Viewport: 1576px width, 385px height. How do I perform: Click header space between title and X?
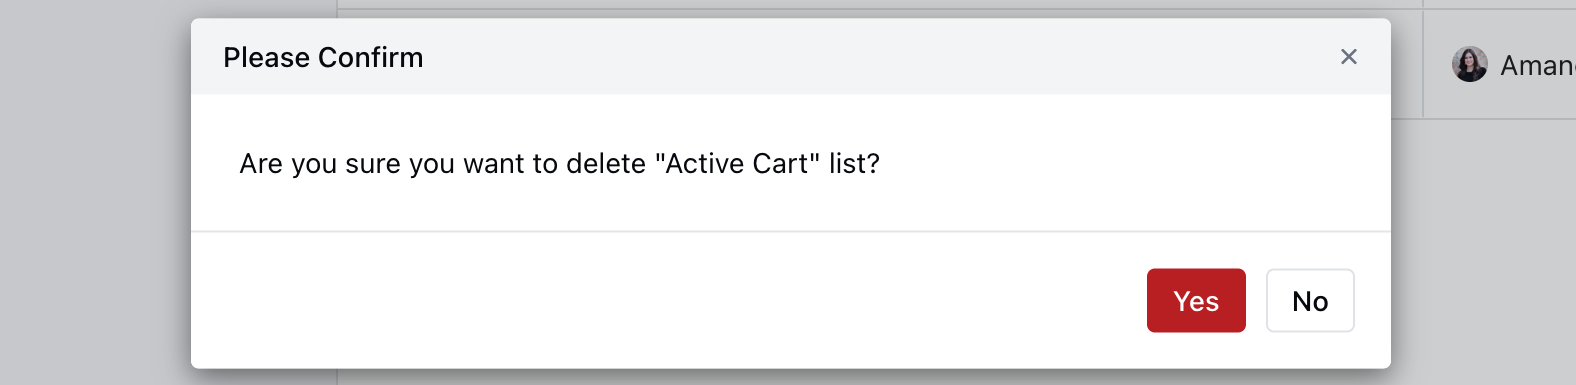880,57
